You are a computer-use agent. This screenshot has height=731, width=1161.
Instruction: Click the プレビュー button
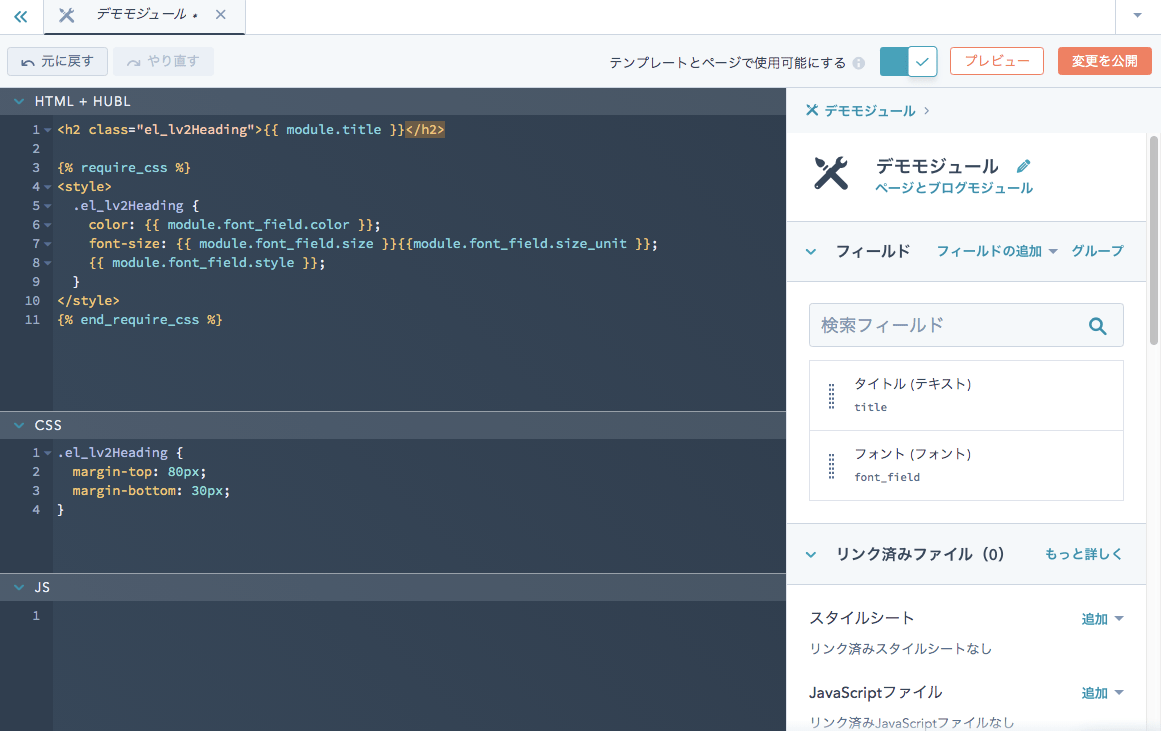pyautogui.click(x=996, y=61)
